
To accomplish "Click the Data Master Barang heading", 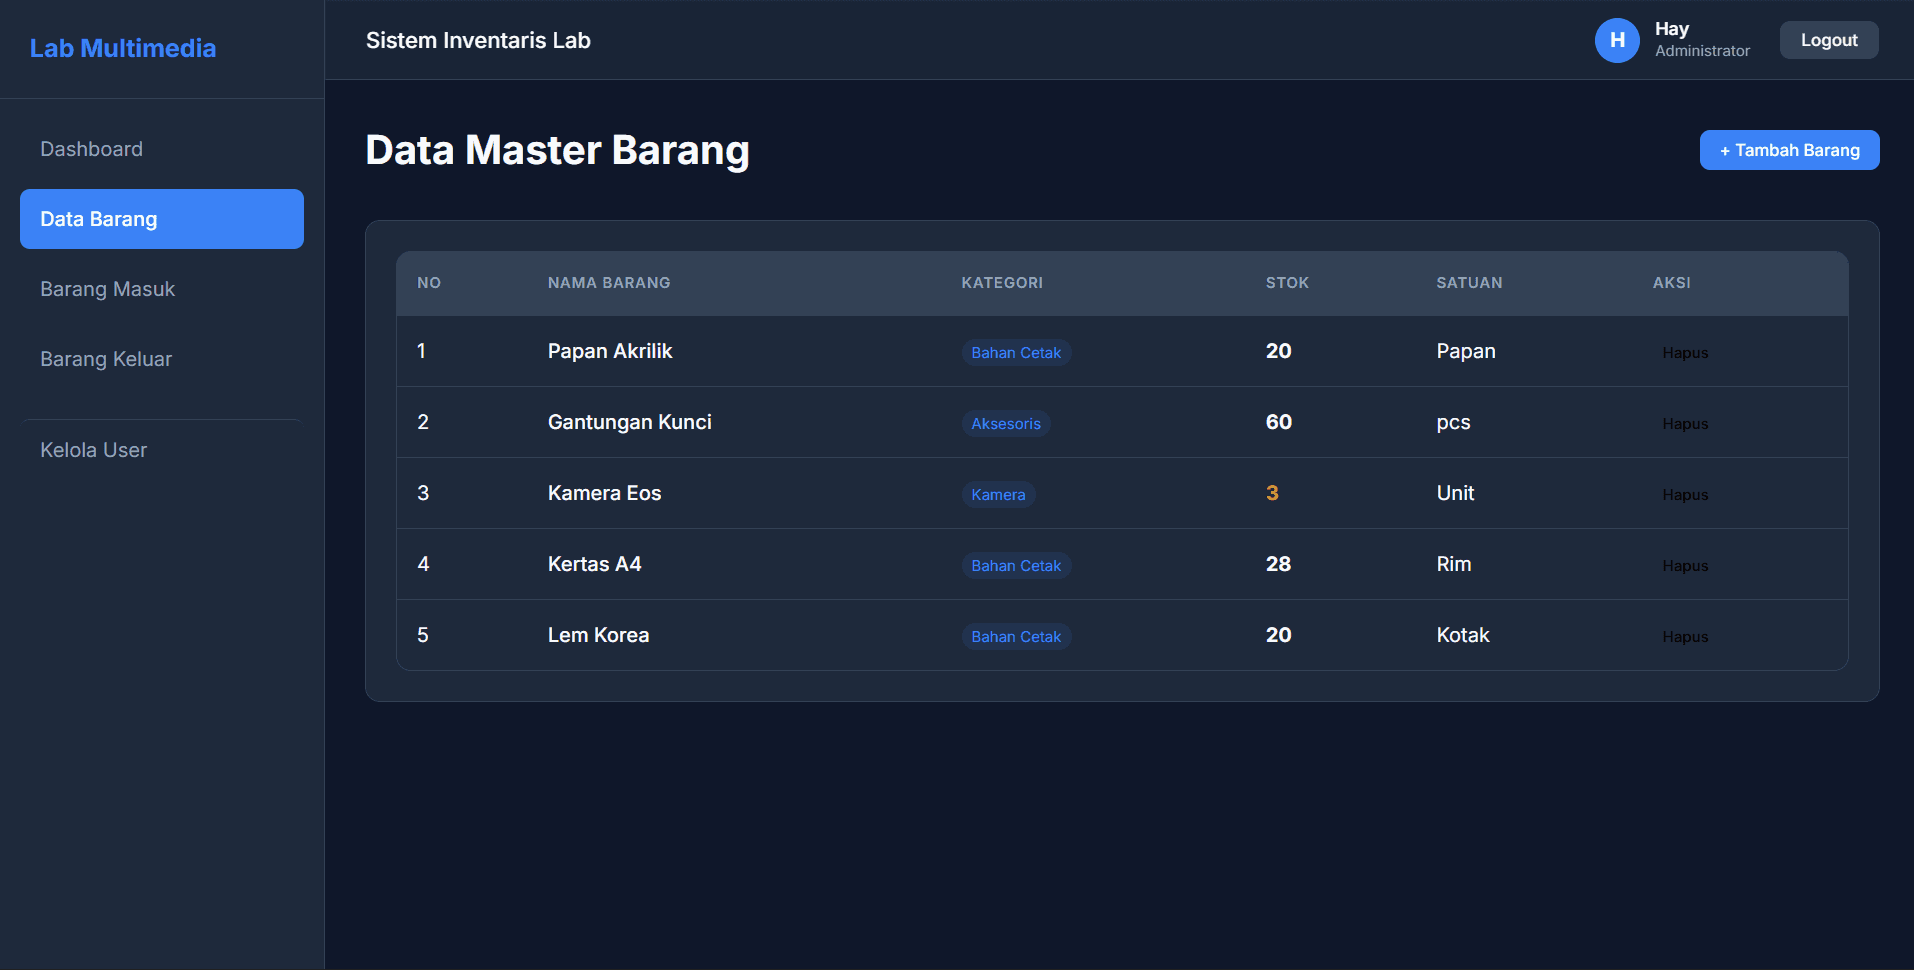I will click(x=557, y=150).
